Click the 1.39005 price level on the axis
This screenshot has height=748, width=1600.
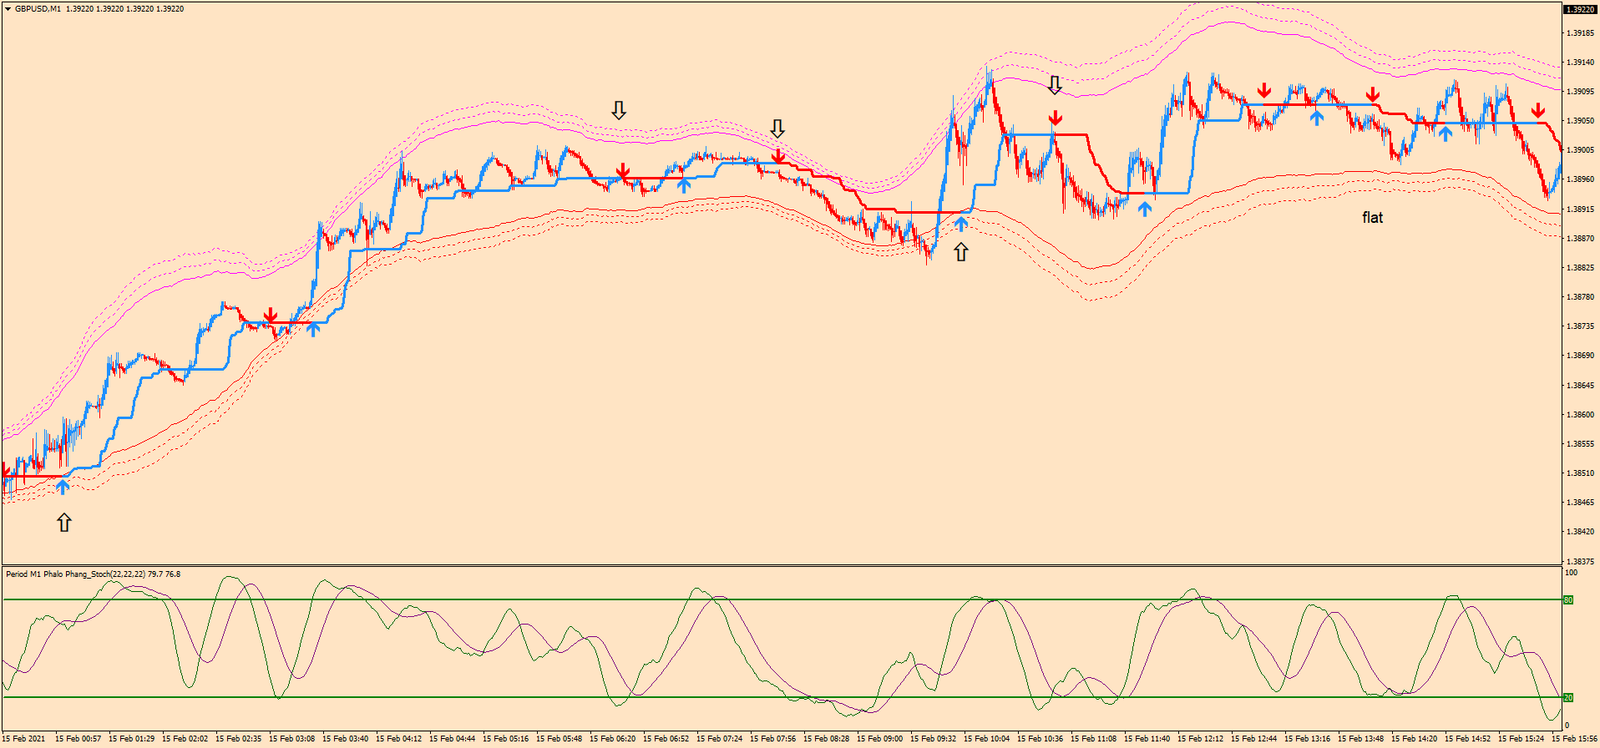1580,150
